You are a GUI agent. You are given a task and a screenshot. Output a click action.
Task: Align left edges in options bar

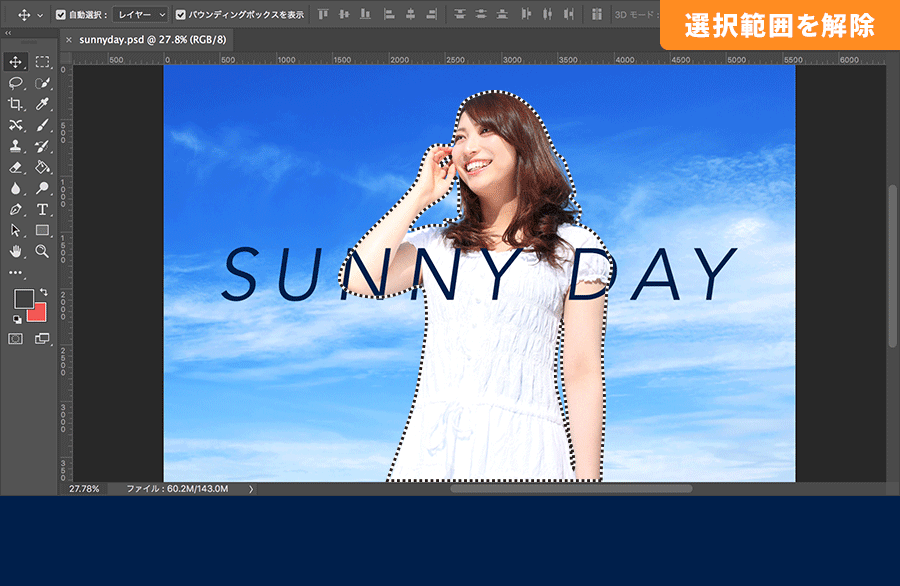389,14
